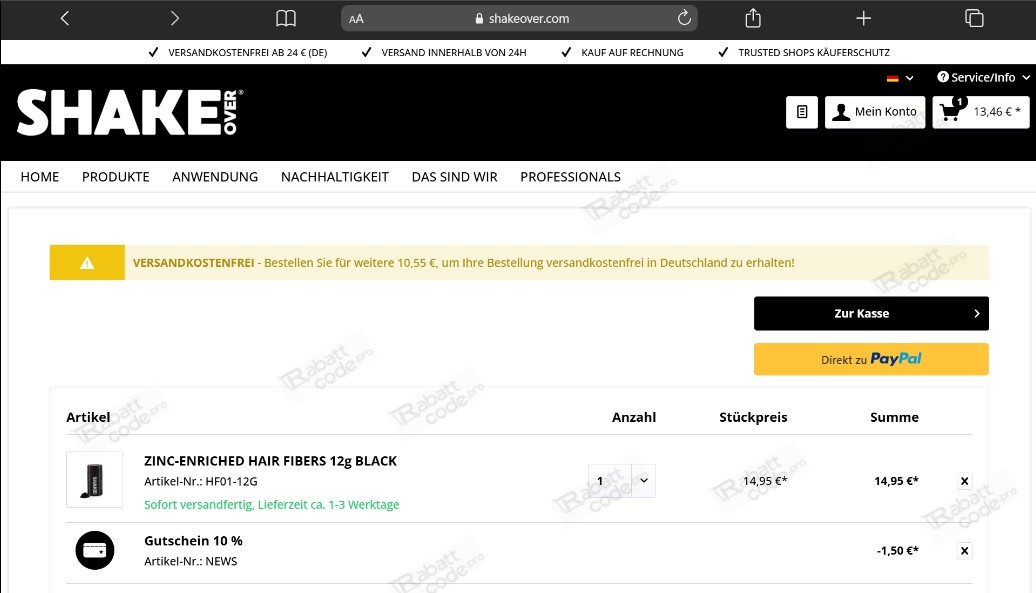Screen dimensions: 1036x593
Task: Go back with Safari back arrow
Action: coord(65,18)
